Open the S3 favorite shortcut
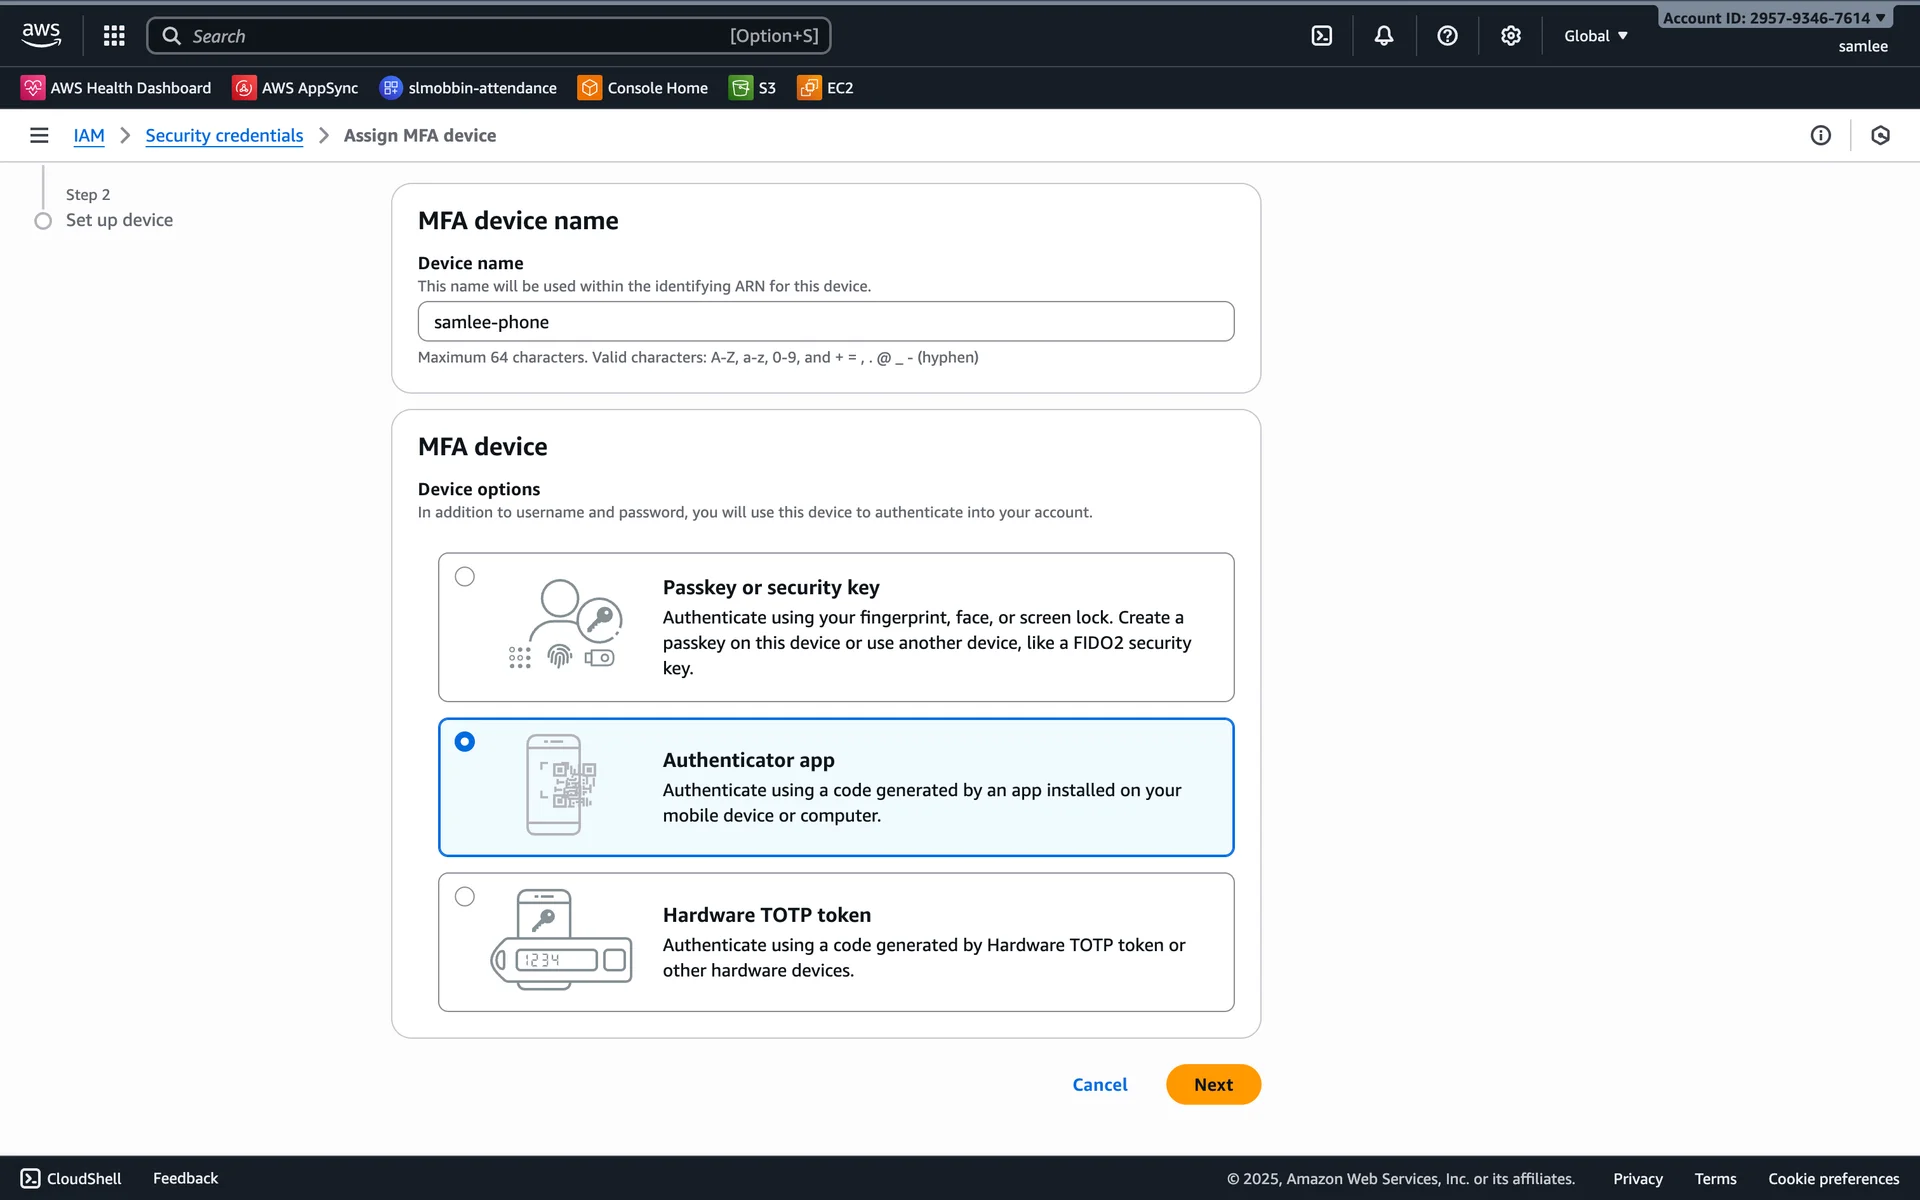The height and width of the screenshot is (1200, 1920). (x=753, y=88)
